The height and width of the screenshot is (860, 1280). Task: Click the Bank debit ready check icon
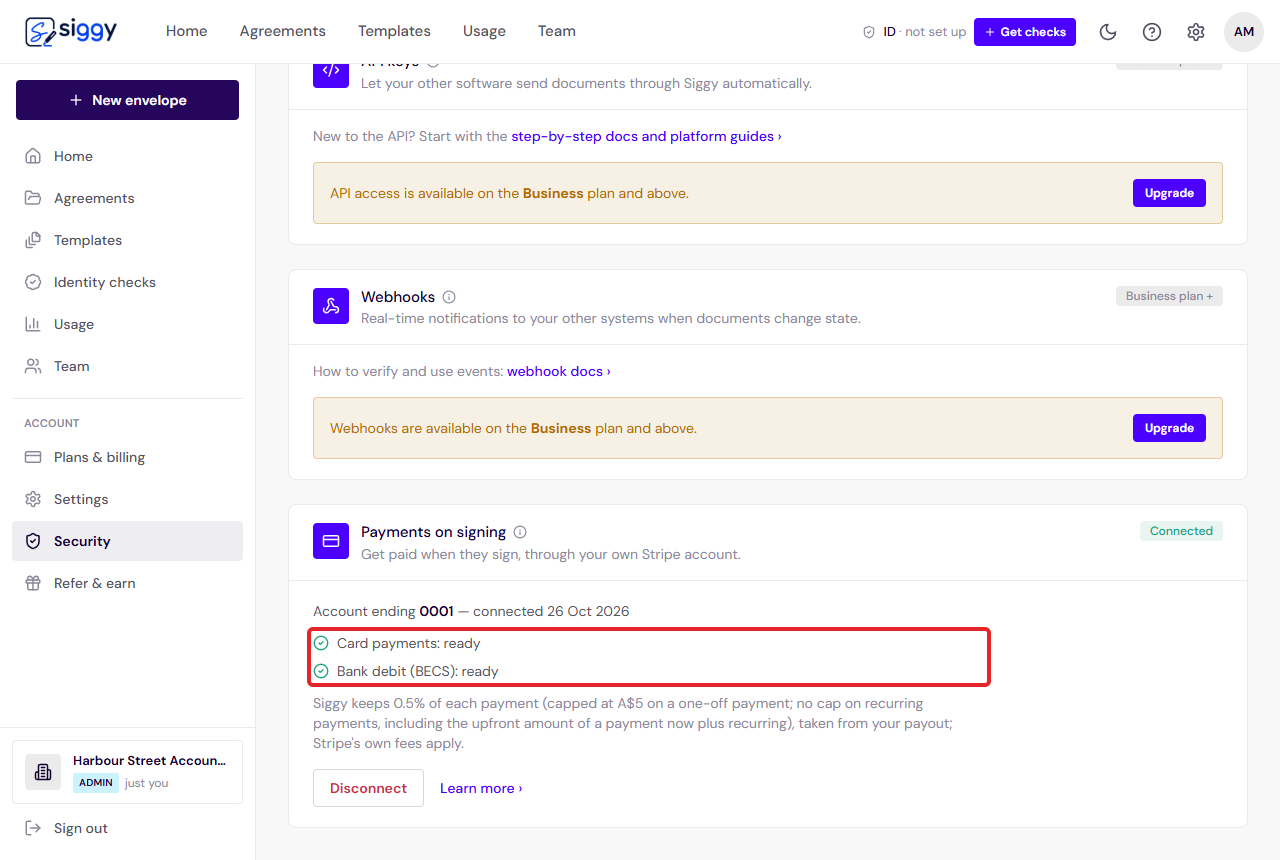pos(321,671)
